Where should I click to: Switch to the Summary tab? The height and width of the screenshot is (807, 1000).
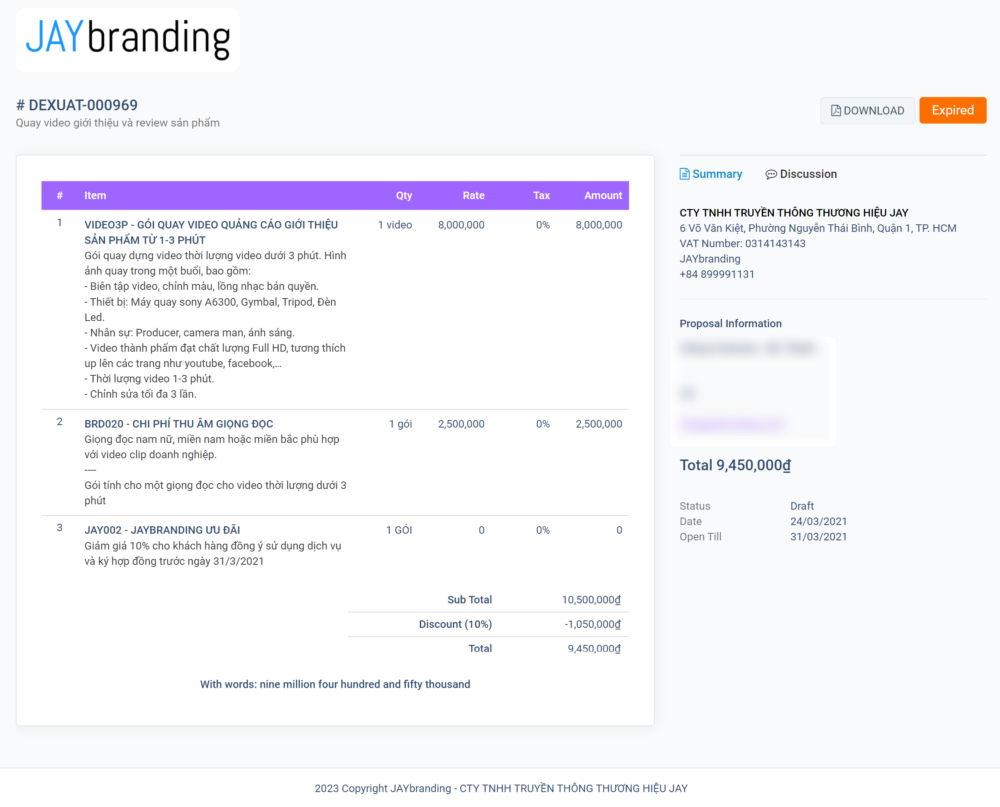[x=710, y=174]
